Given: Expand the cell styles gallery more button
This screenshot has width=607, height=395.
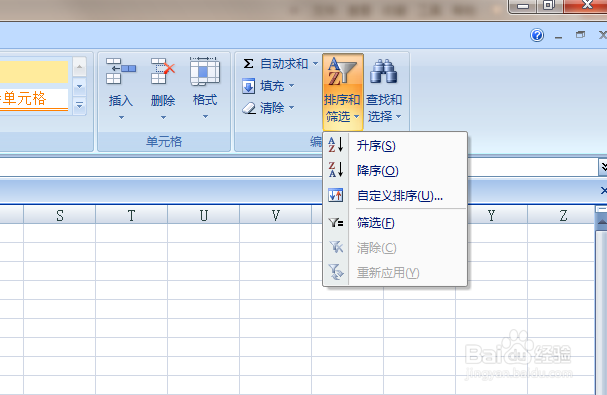Looking at the screenshot, I should coord(79,105).
